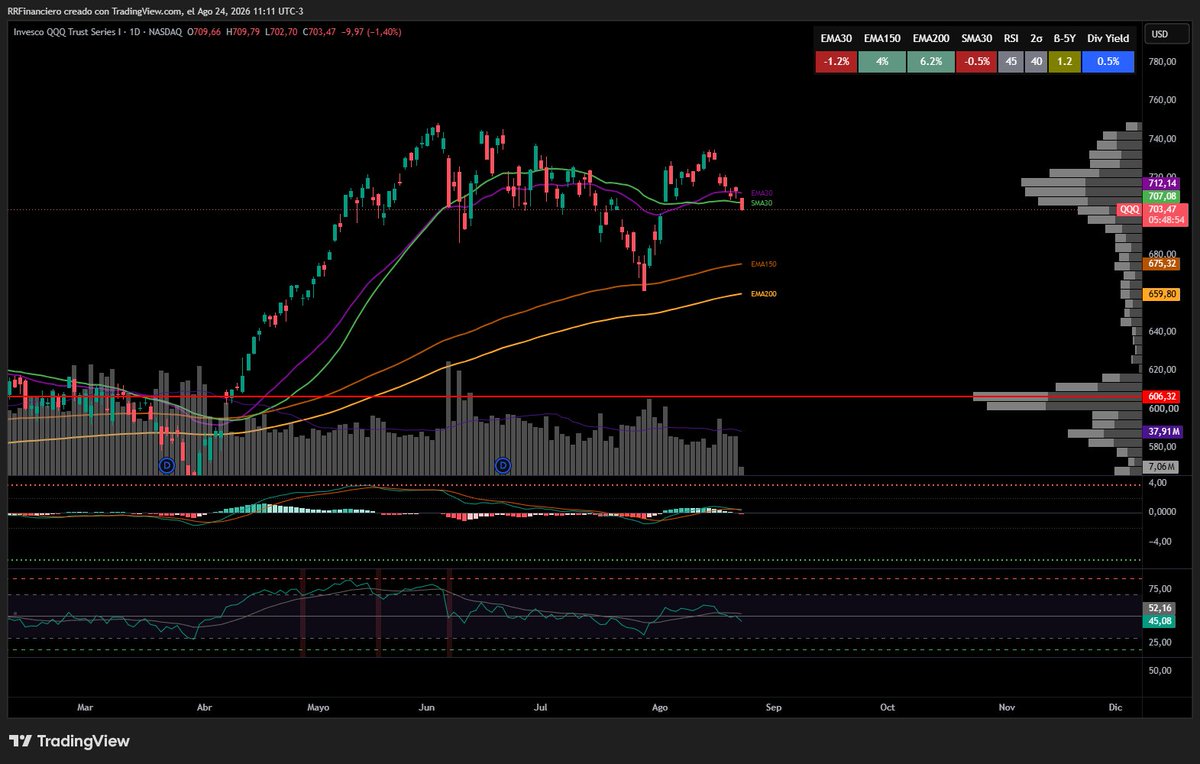1200x764 pixels.
Task: Click the orange 675,32 EMA150 price label
Action: pos(1162,264)
